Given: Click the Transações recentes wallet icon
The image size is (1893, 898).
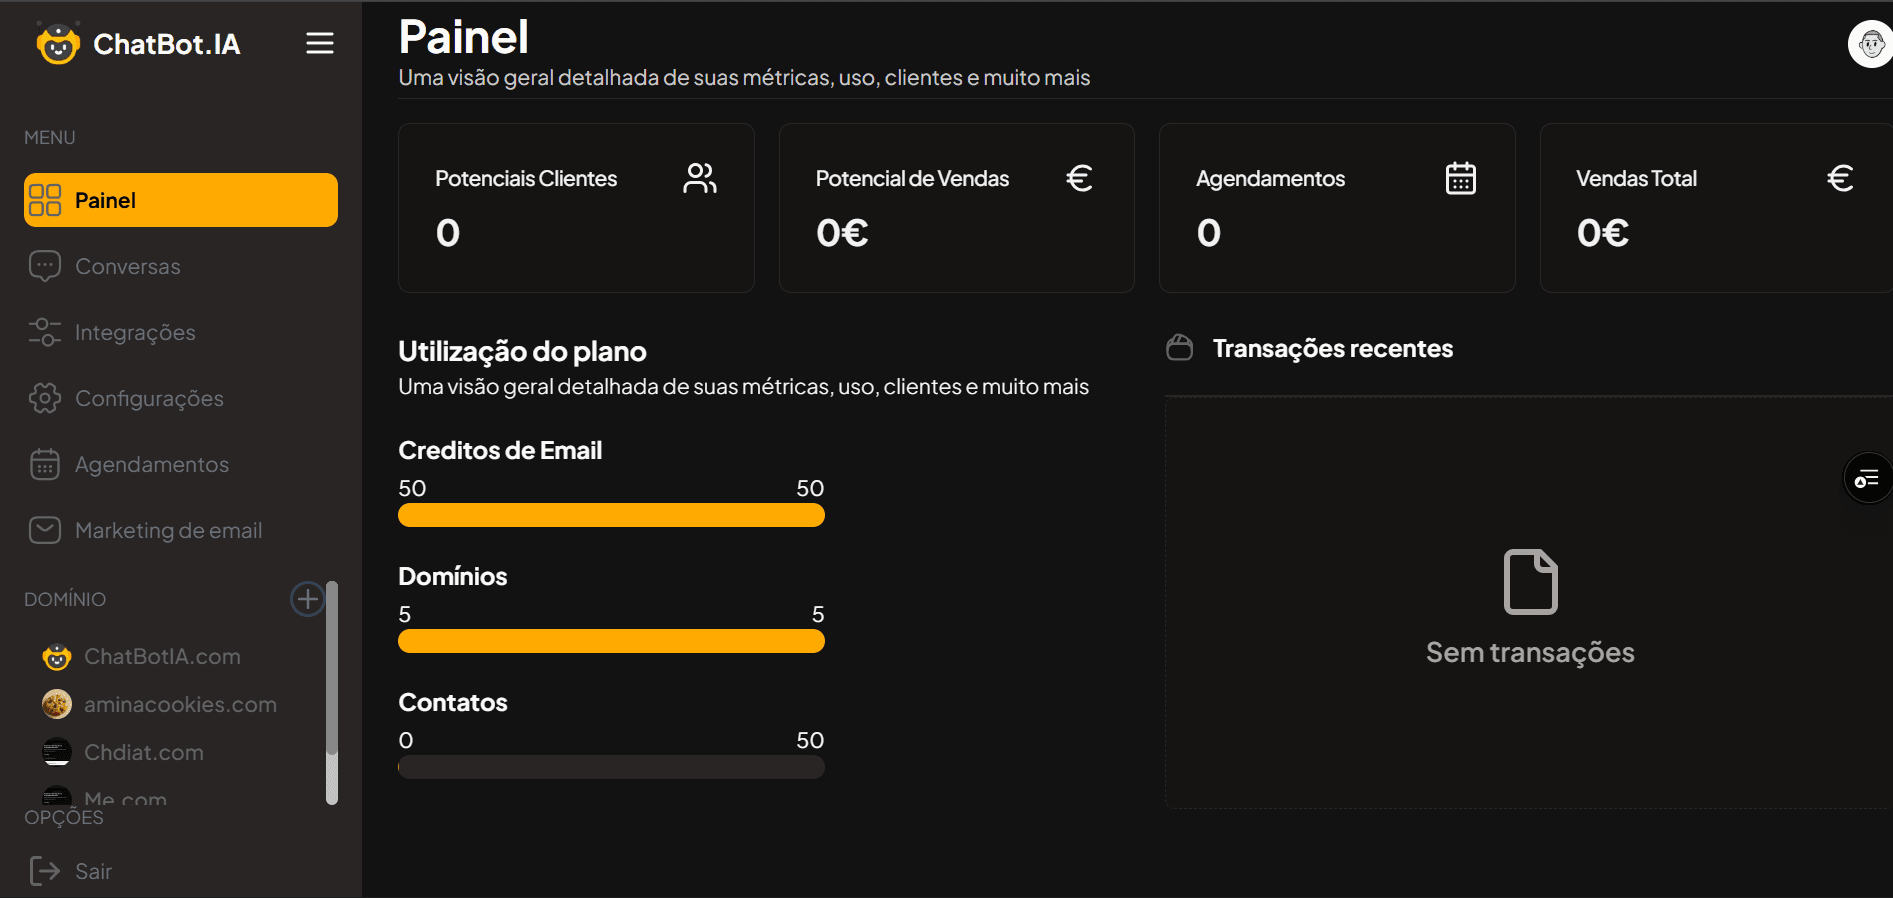Looking at the screenshot, I should 1180,348.
